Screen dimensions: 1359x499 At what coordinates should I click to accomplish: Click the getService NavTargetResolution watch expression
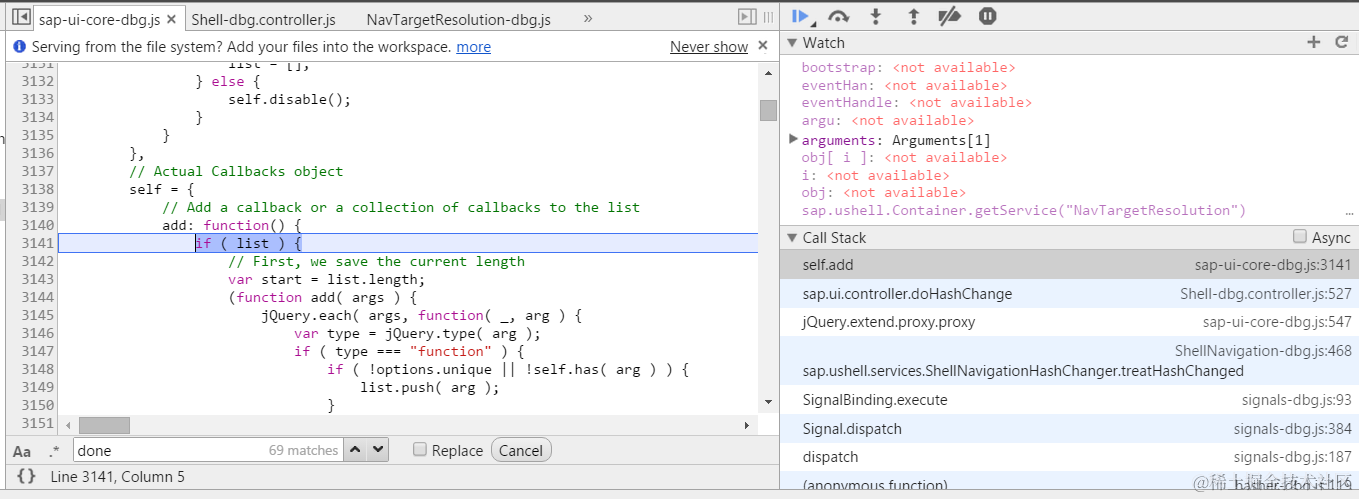[x=1024, y=210]
